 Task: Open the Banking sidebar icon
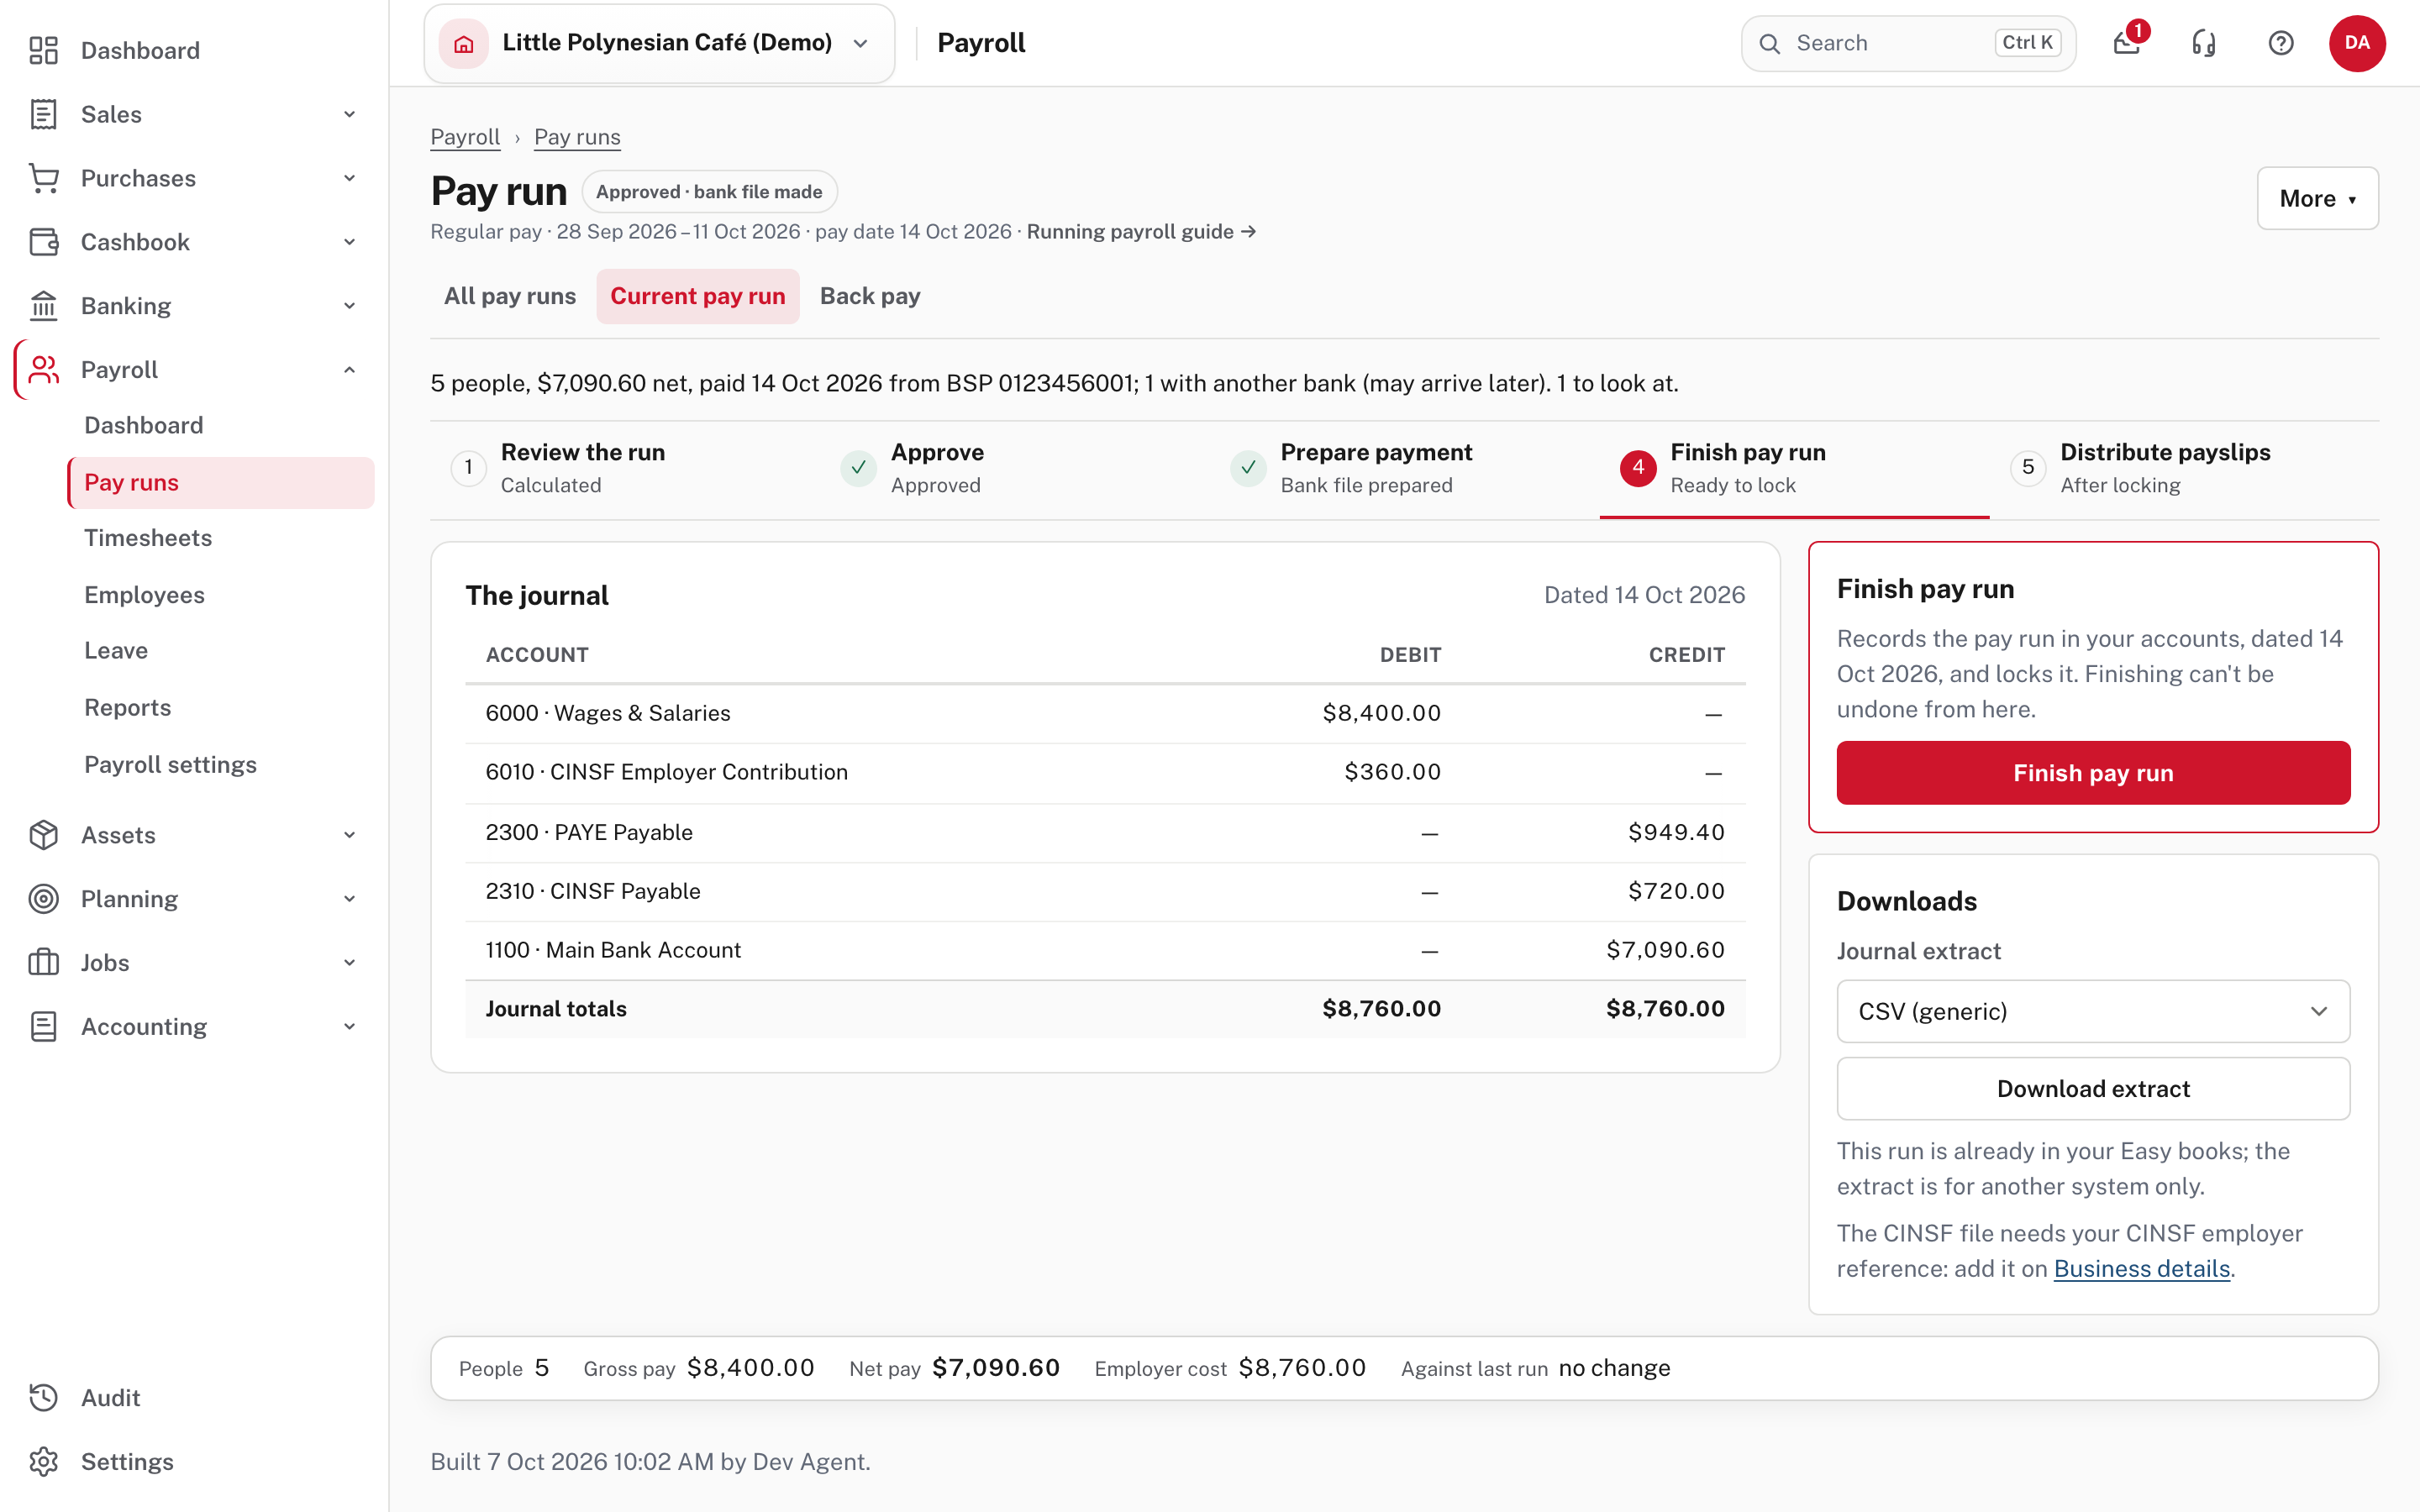(44, 305)
